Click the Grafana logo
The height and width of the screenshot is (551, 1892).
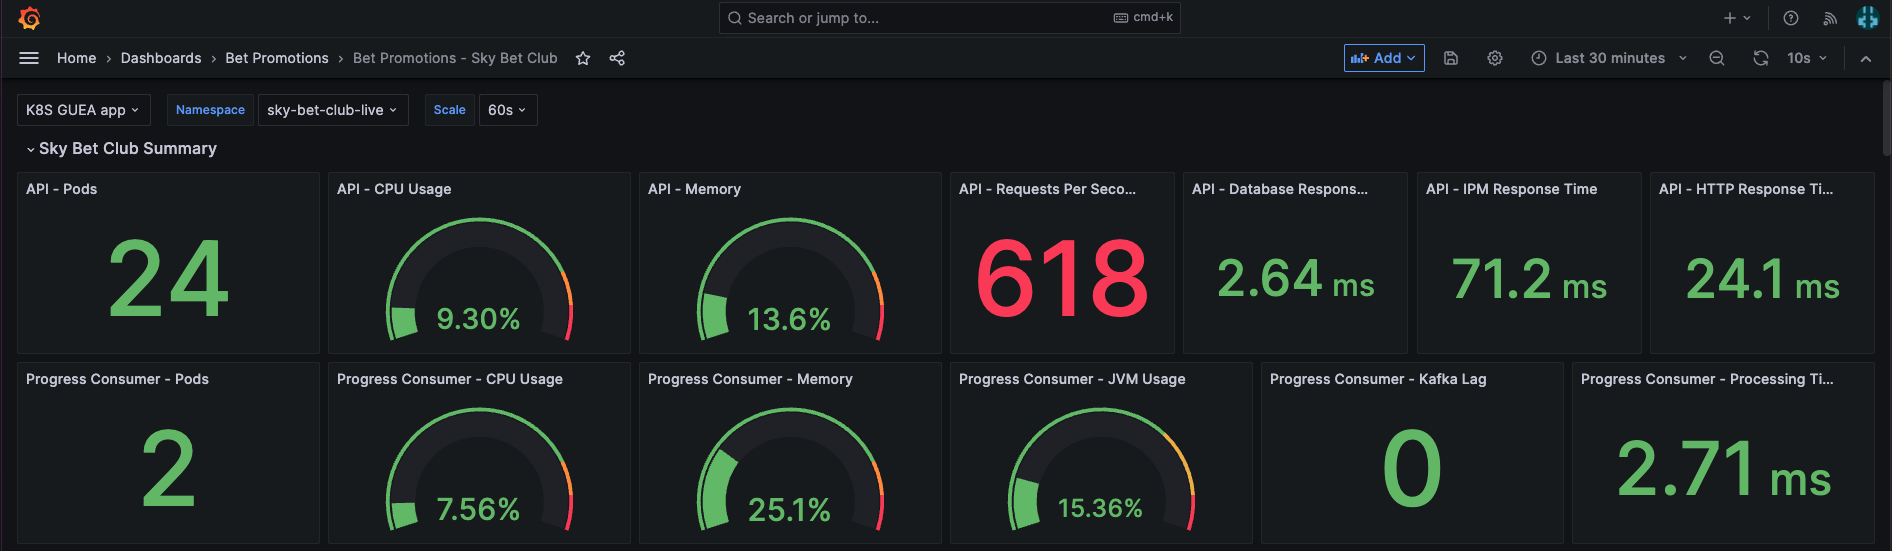pos(29,18)
